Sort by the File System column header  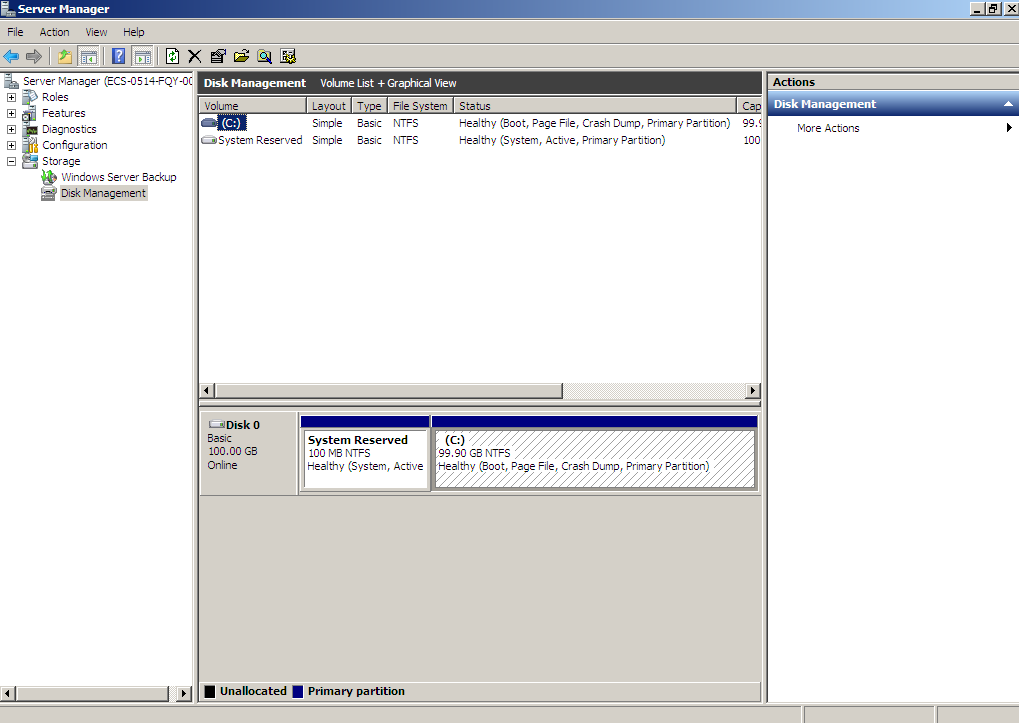click(420, 106)
